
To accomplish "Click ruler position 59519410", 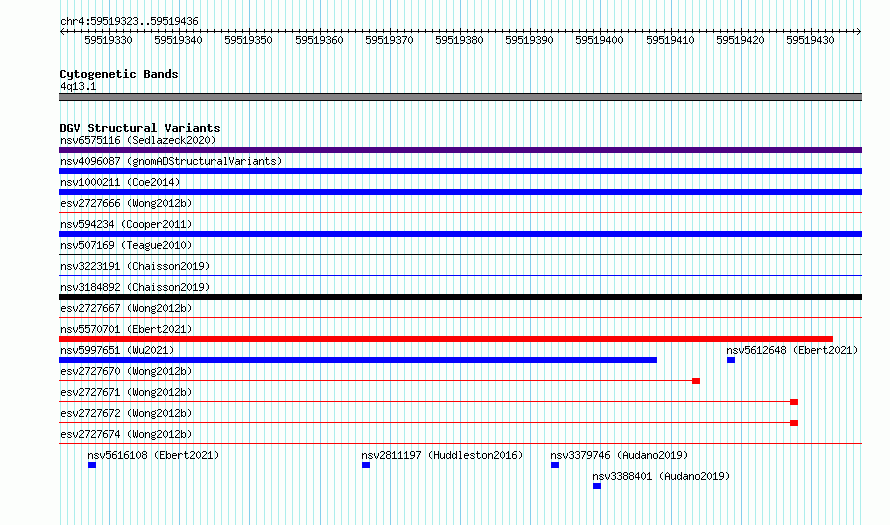I will point(670,40).
